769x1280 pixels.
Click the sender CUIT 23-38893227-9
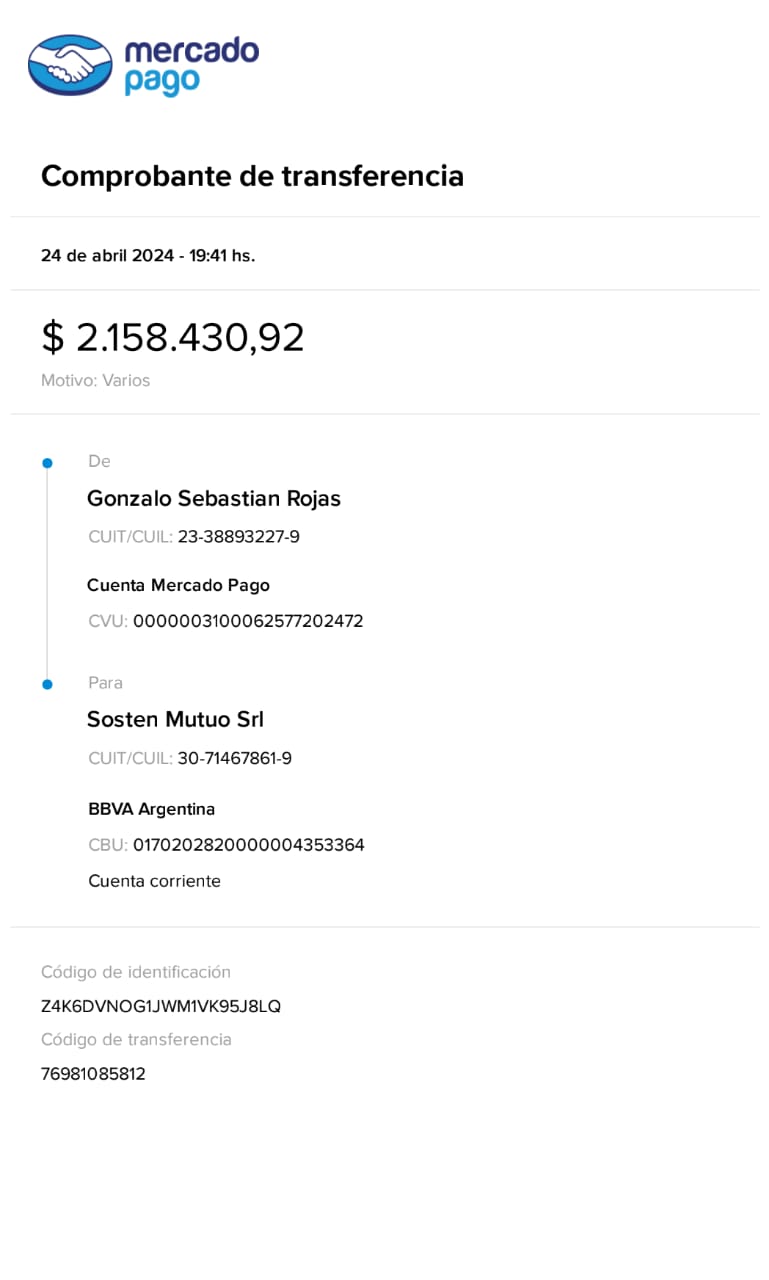point(238,537)
